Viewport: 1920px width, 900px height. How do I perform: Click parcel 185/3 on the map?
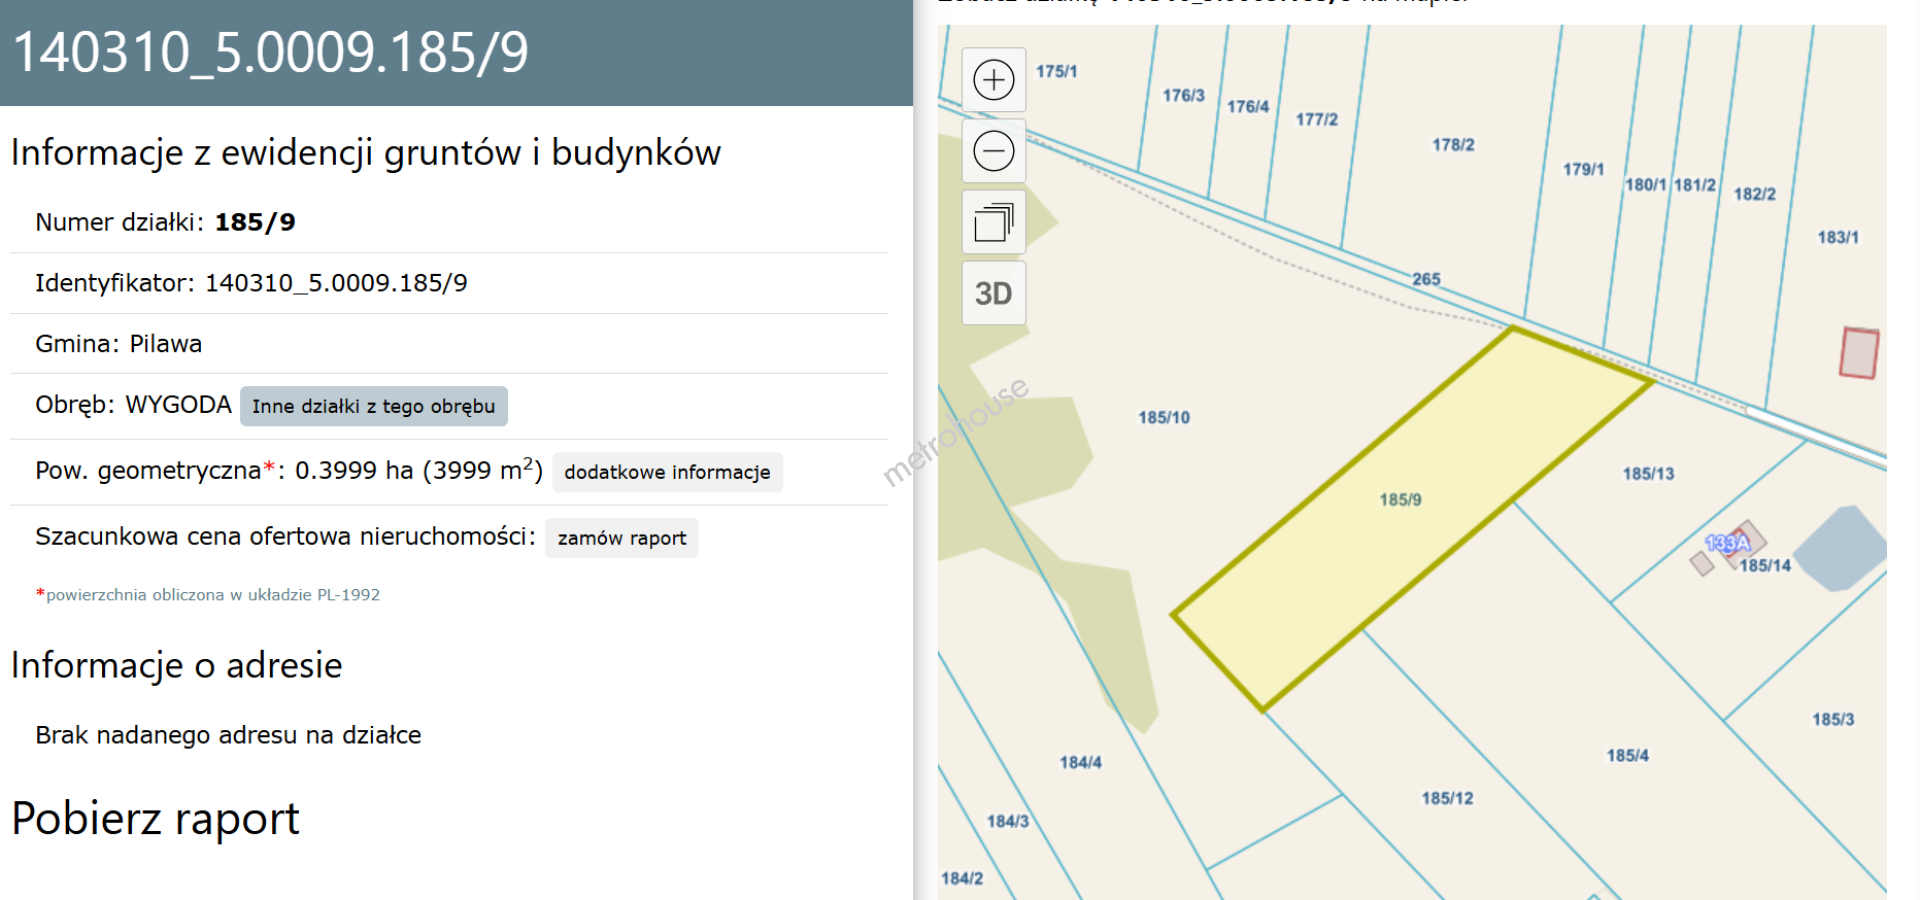point(1832,720)
